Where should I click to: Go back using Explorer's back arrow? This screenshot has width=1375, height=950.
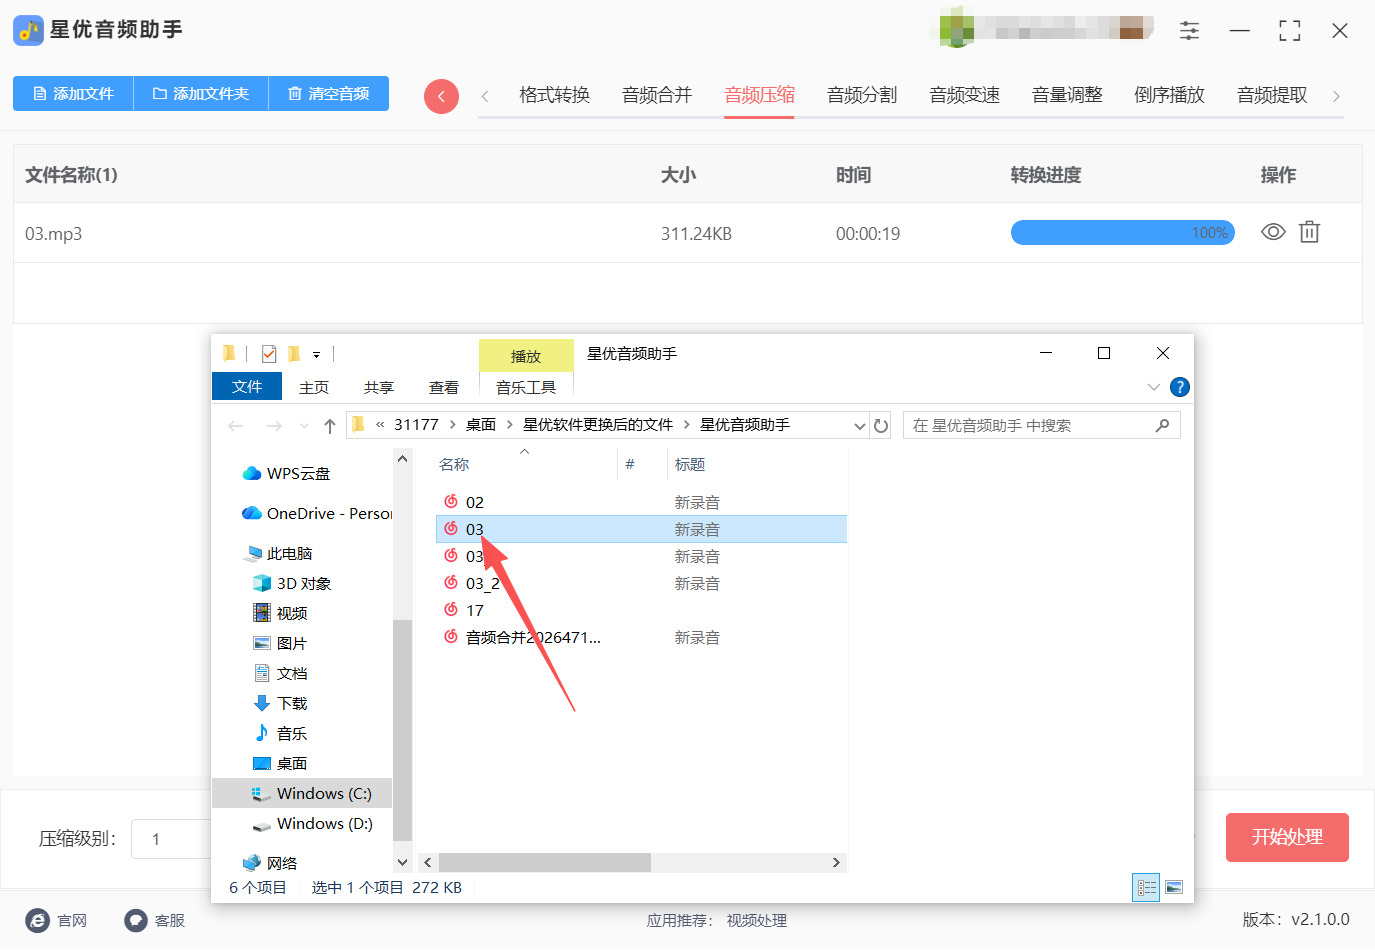point(236,426)
